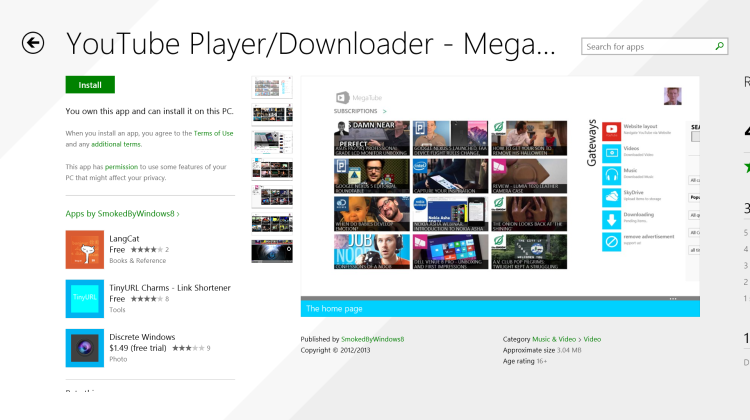Select the sixth screenshot thumbnail
Viewport: 750px width, 420px height.
272,224
